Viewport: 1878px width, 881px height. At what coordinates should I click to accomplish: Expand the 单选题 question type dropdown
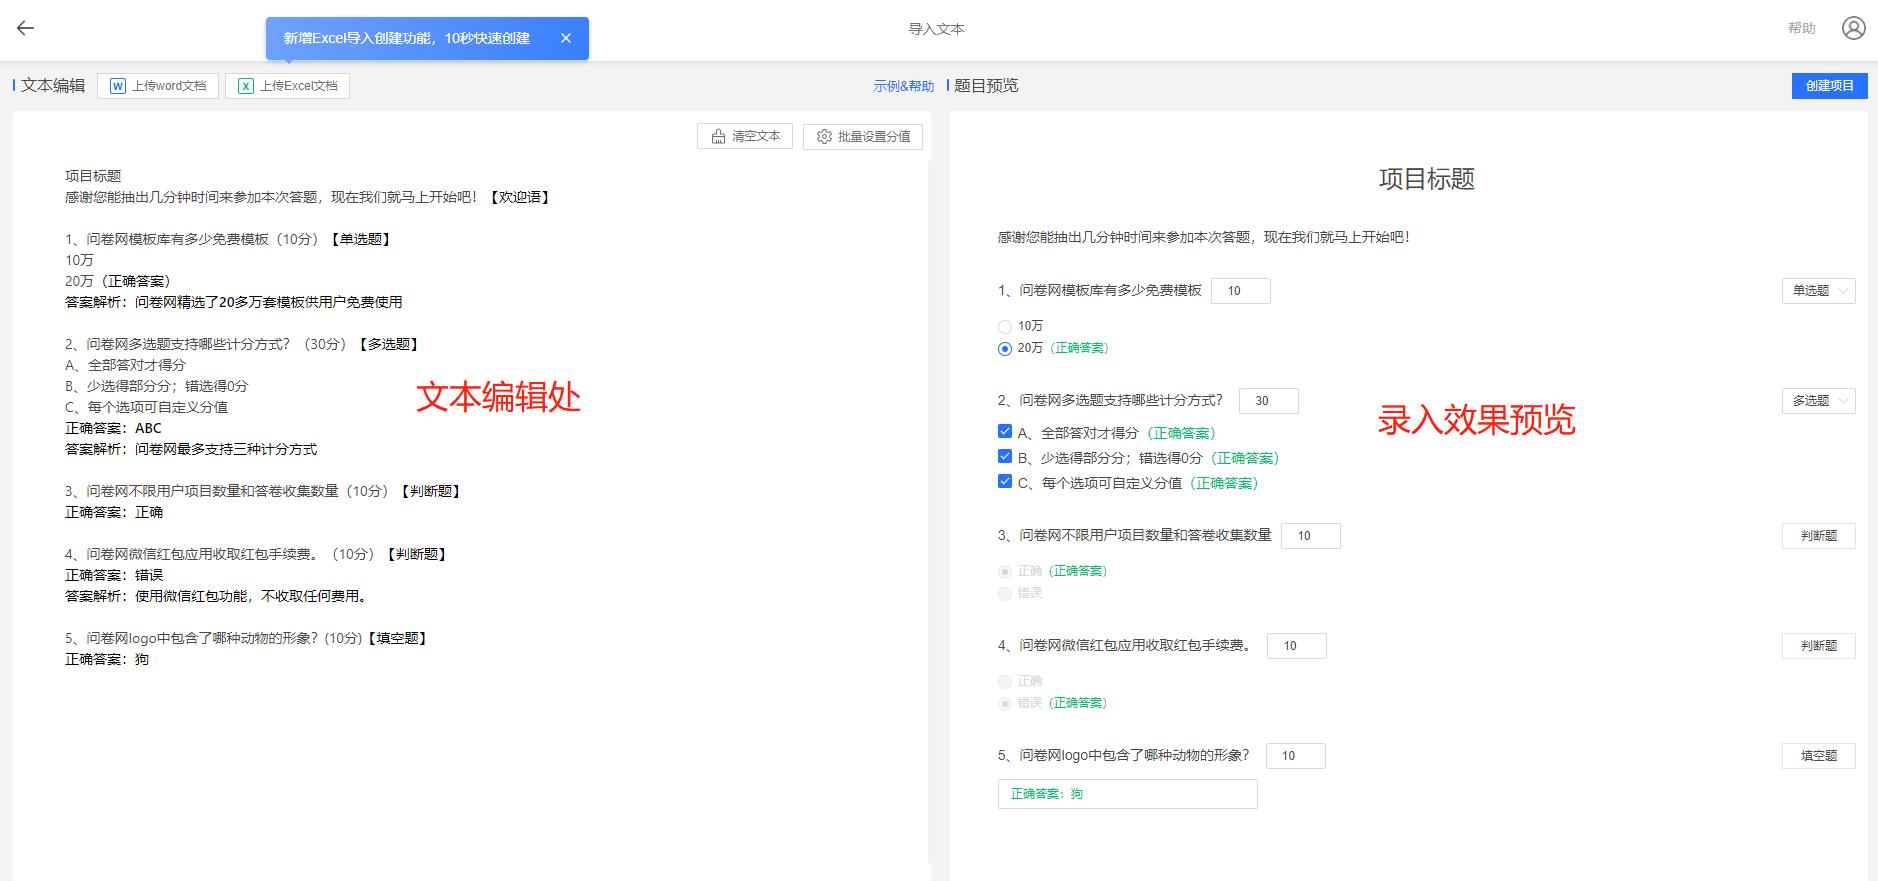1818,291
